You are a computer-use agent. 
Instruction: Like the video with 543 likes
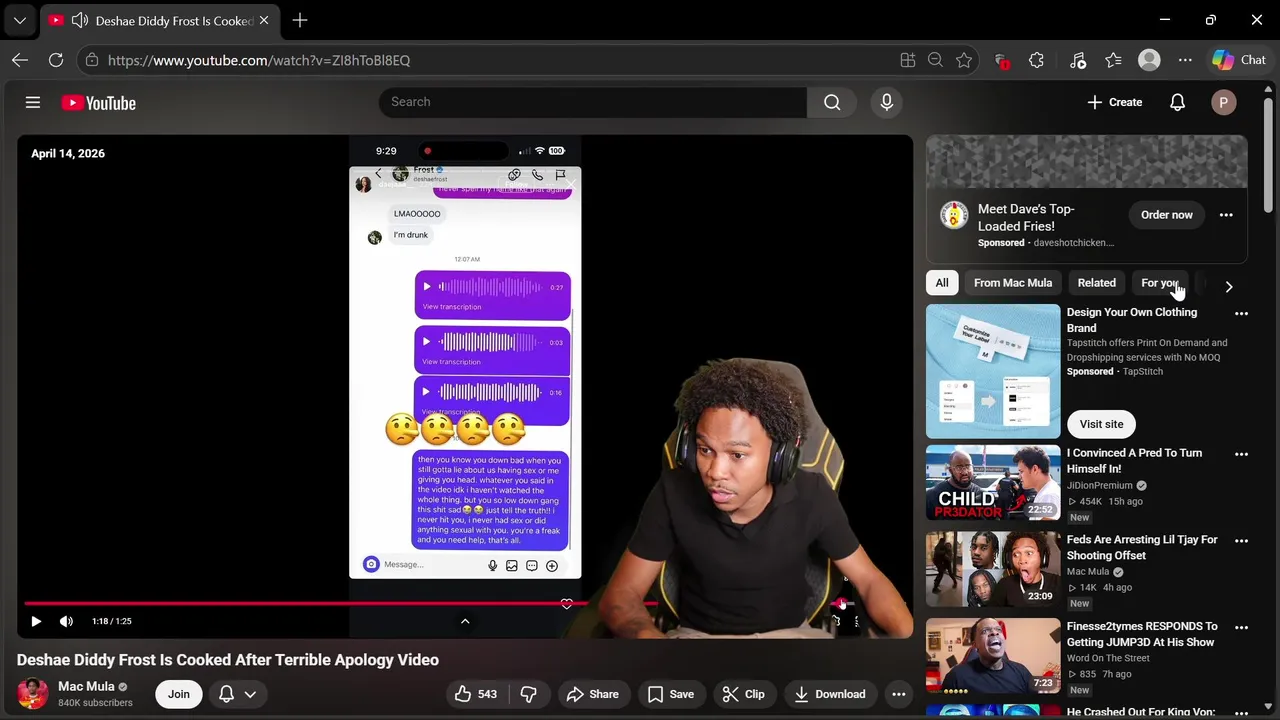click(x=476, y=694)
